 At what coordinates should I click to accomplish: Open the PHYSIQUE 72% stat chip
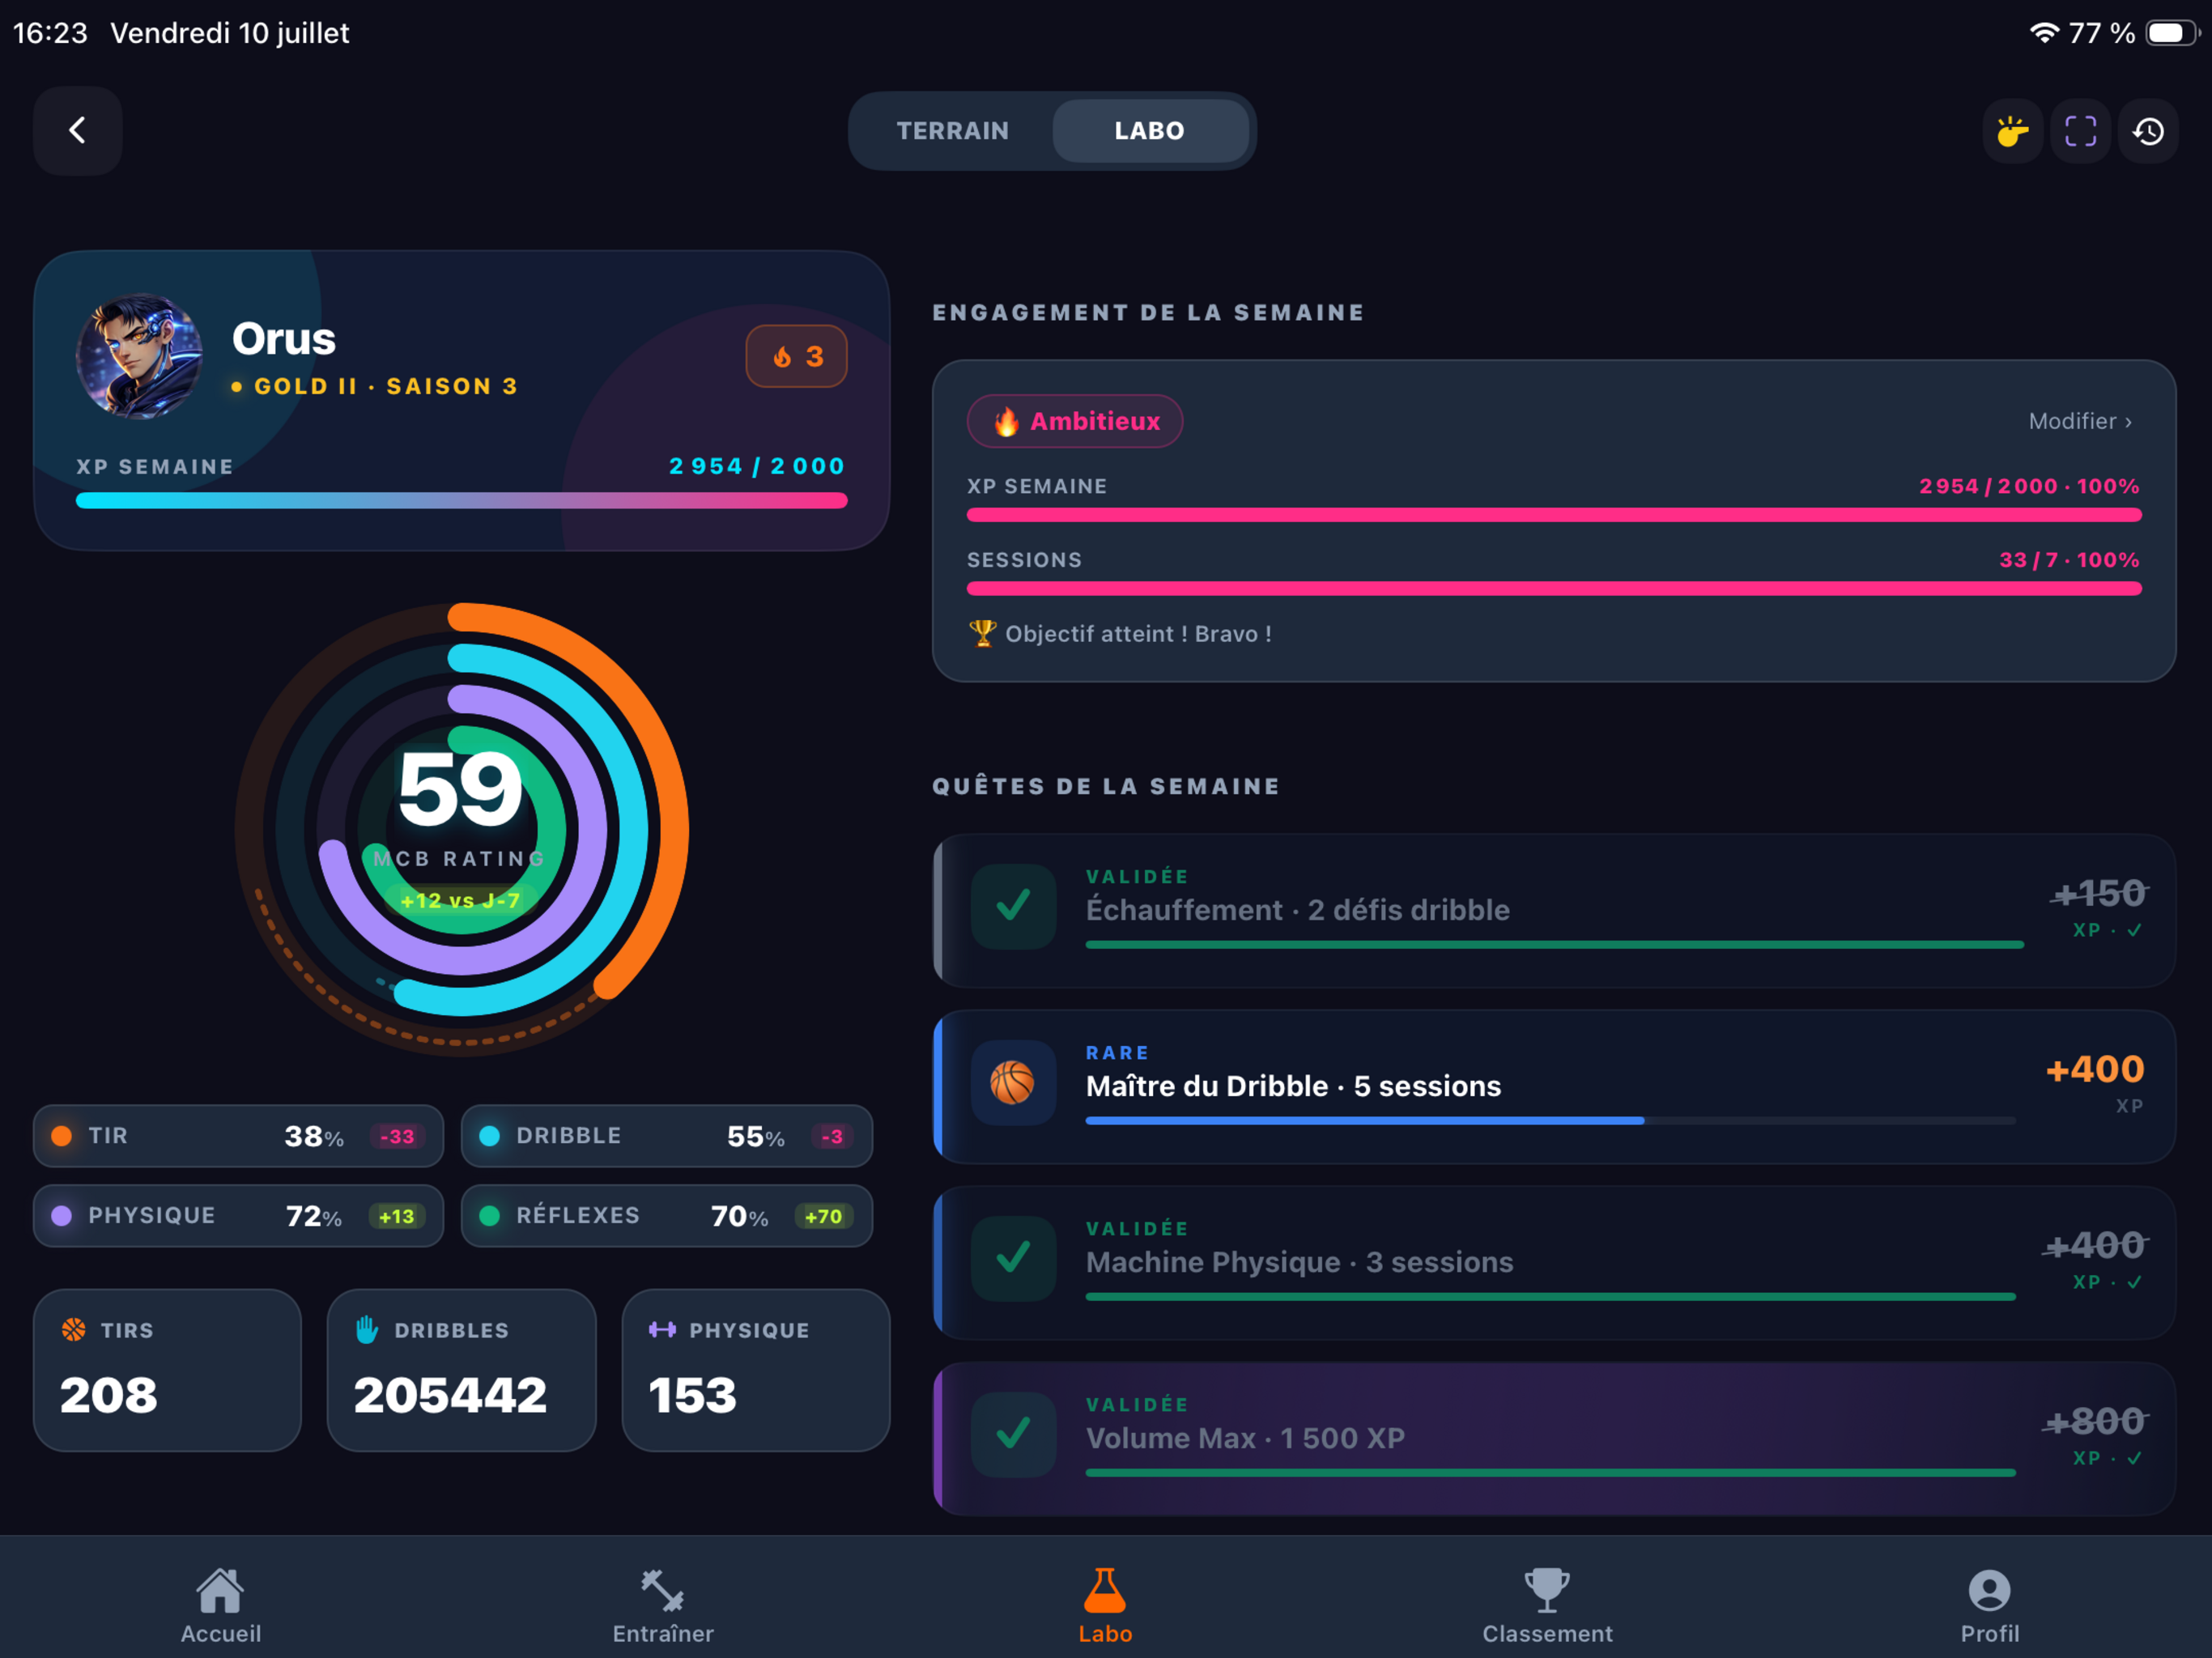238,1216
